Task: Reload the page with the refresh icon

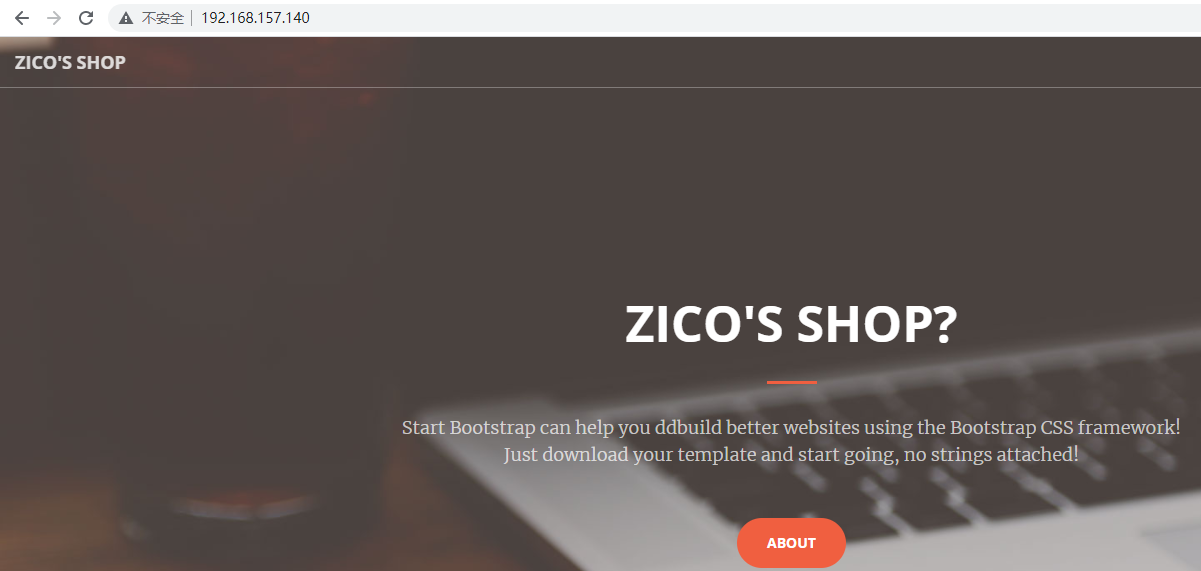Action: tap(86, 18)
